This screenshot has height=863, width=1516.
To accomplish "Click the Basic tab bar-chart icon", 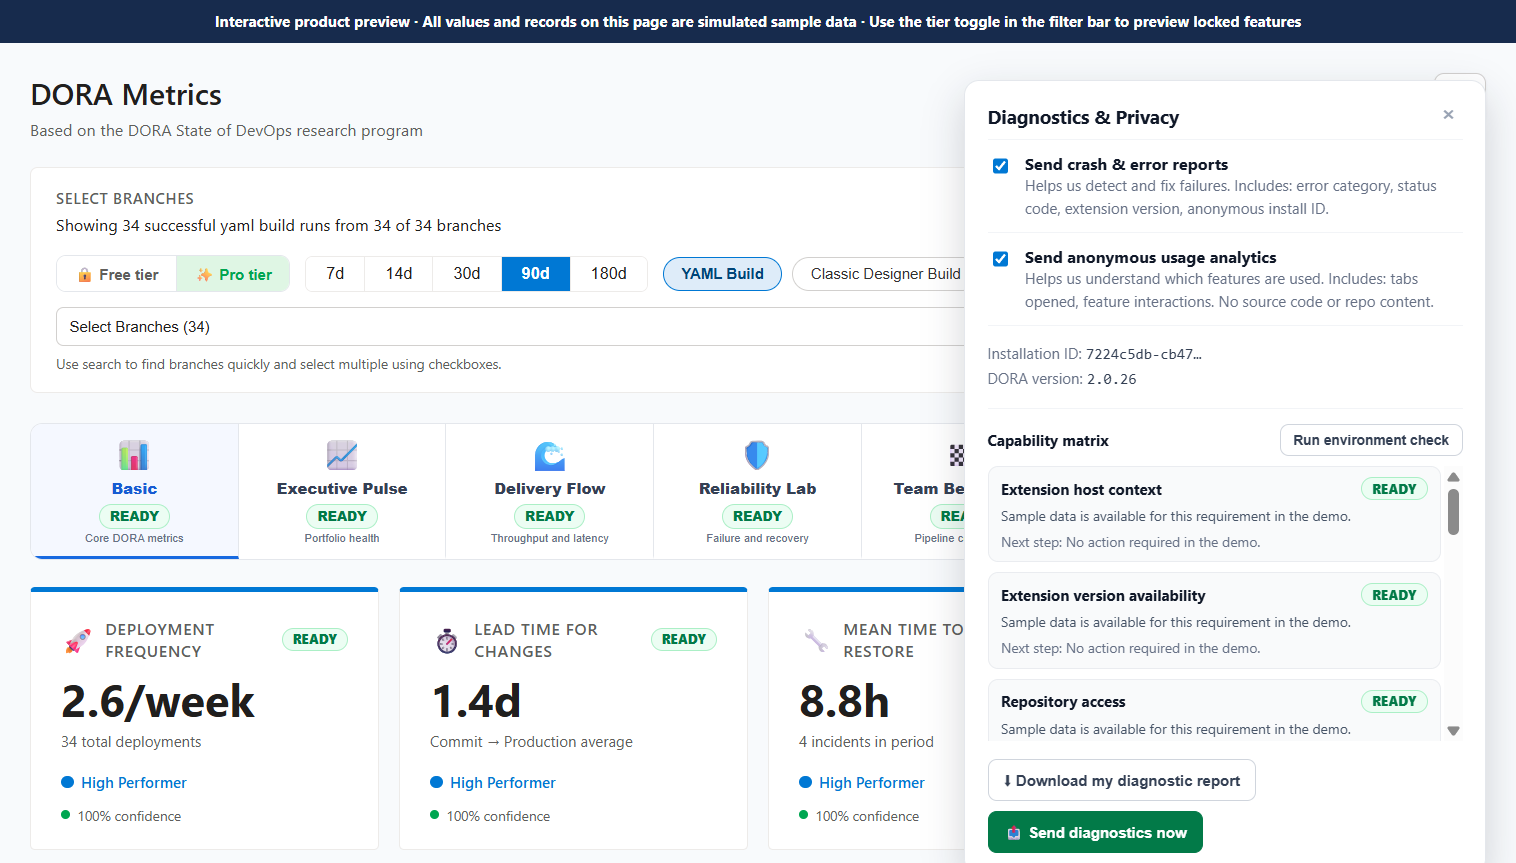I will click(x=134, y=456).
